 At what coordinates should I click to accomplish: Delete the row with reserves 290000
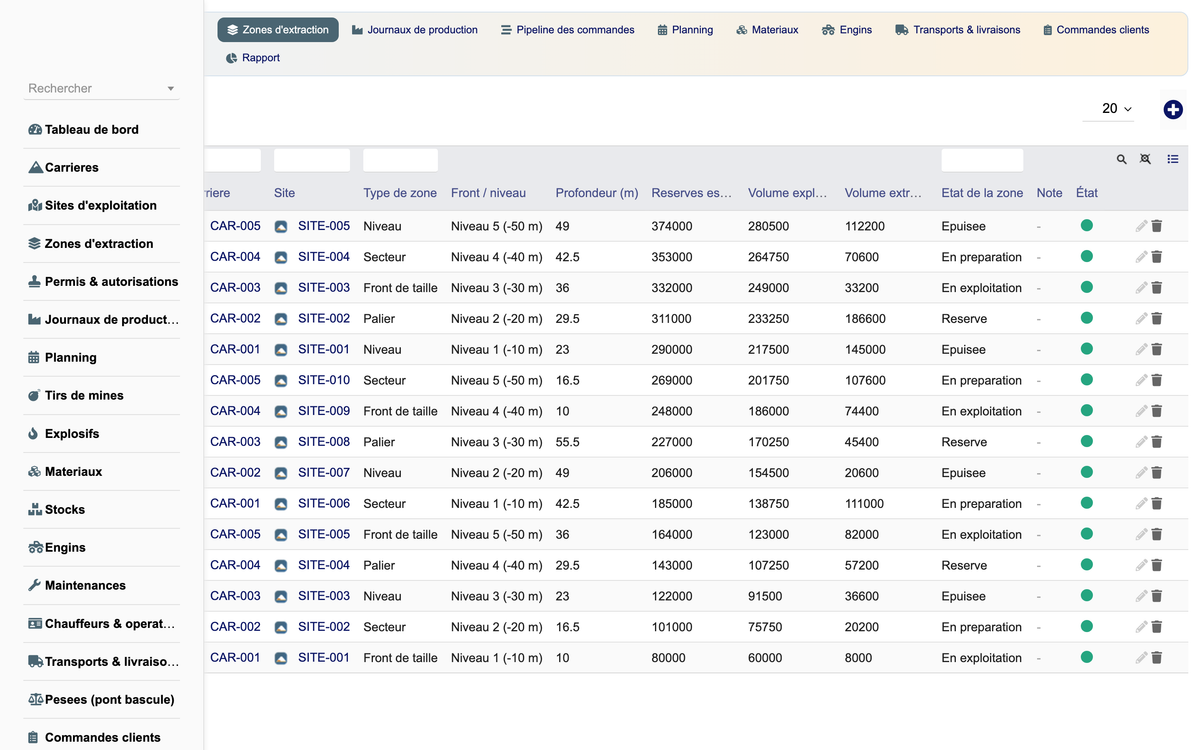1157,350
